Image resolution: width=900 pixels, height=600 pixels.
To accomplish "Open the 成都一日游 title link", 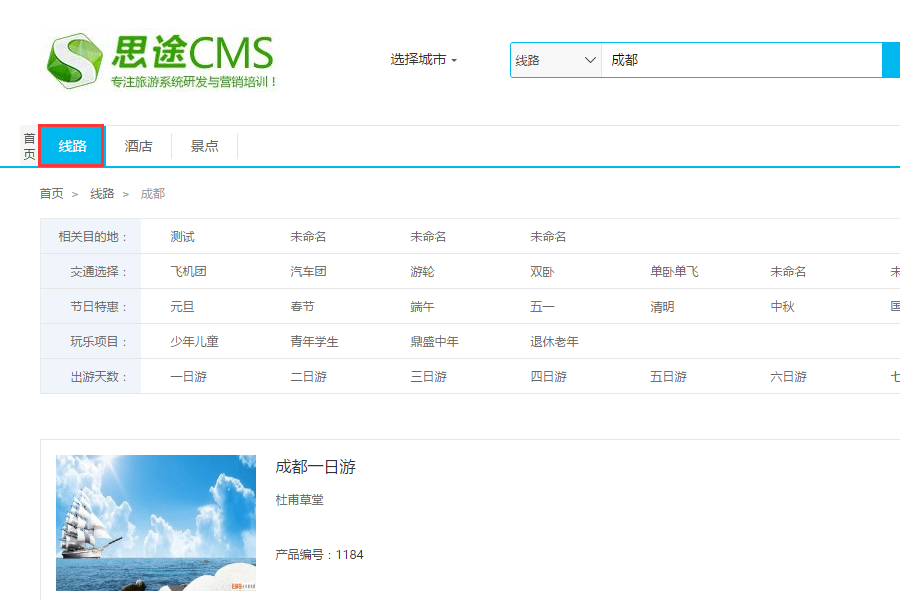I will [x=315, y=467].
